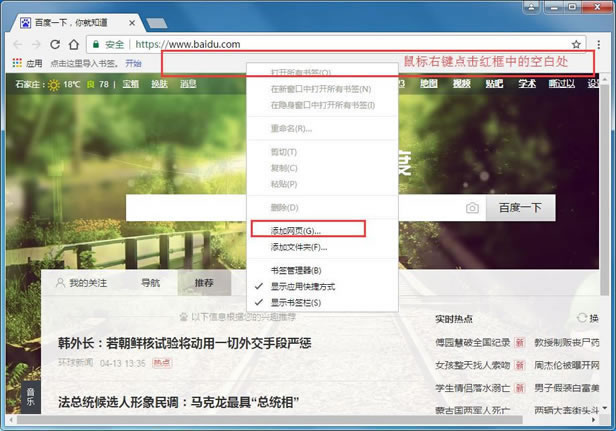
Task: Toggle 显示书签栏(S) checked menu item
Action: (x=322, y=303)
